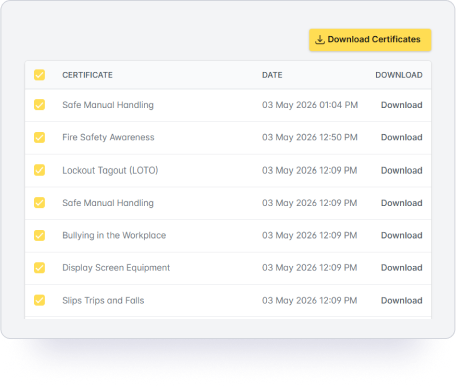Click the DATE column header
Viewport: 456px width, 388px height.
(272, 75)
